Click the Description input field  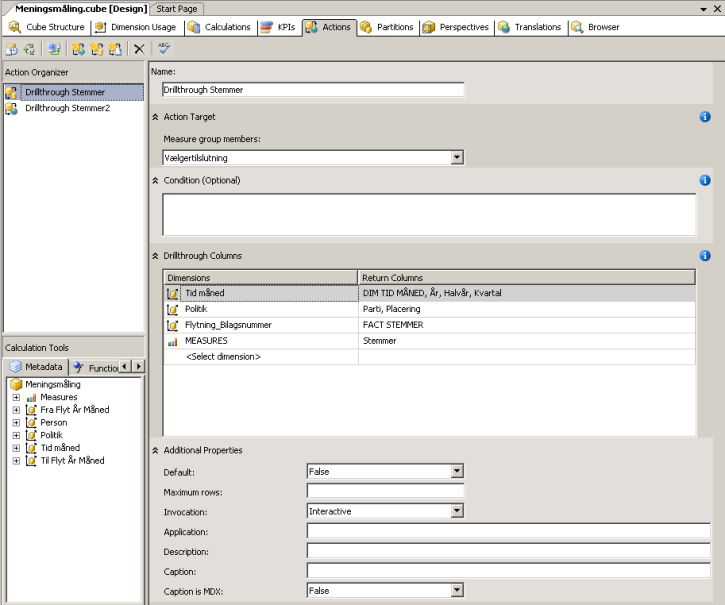click(509, 551)
